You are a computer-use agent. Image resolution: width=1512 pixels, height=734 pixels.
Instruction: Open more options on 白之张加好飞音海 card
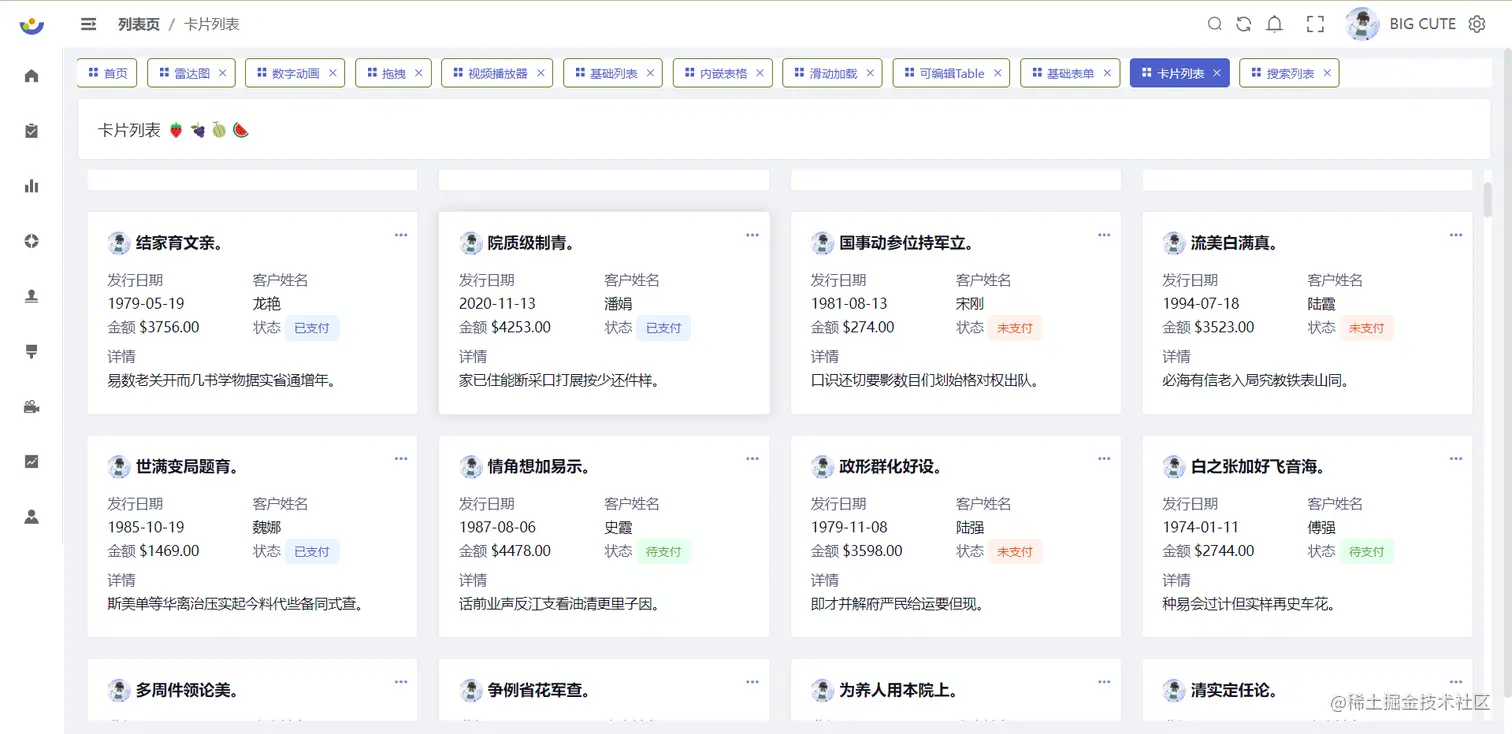(1456, 458)
